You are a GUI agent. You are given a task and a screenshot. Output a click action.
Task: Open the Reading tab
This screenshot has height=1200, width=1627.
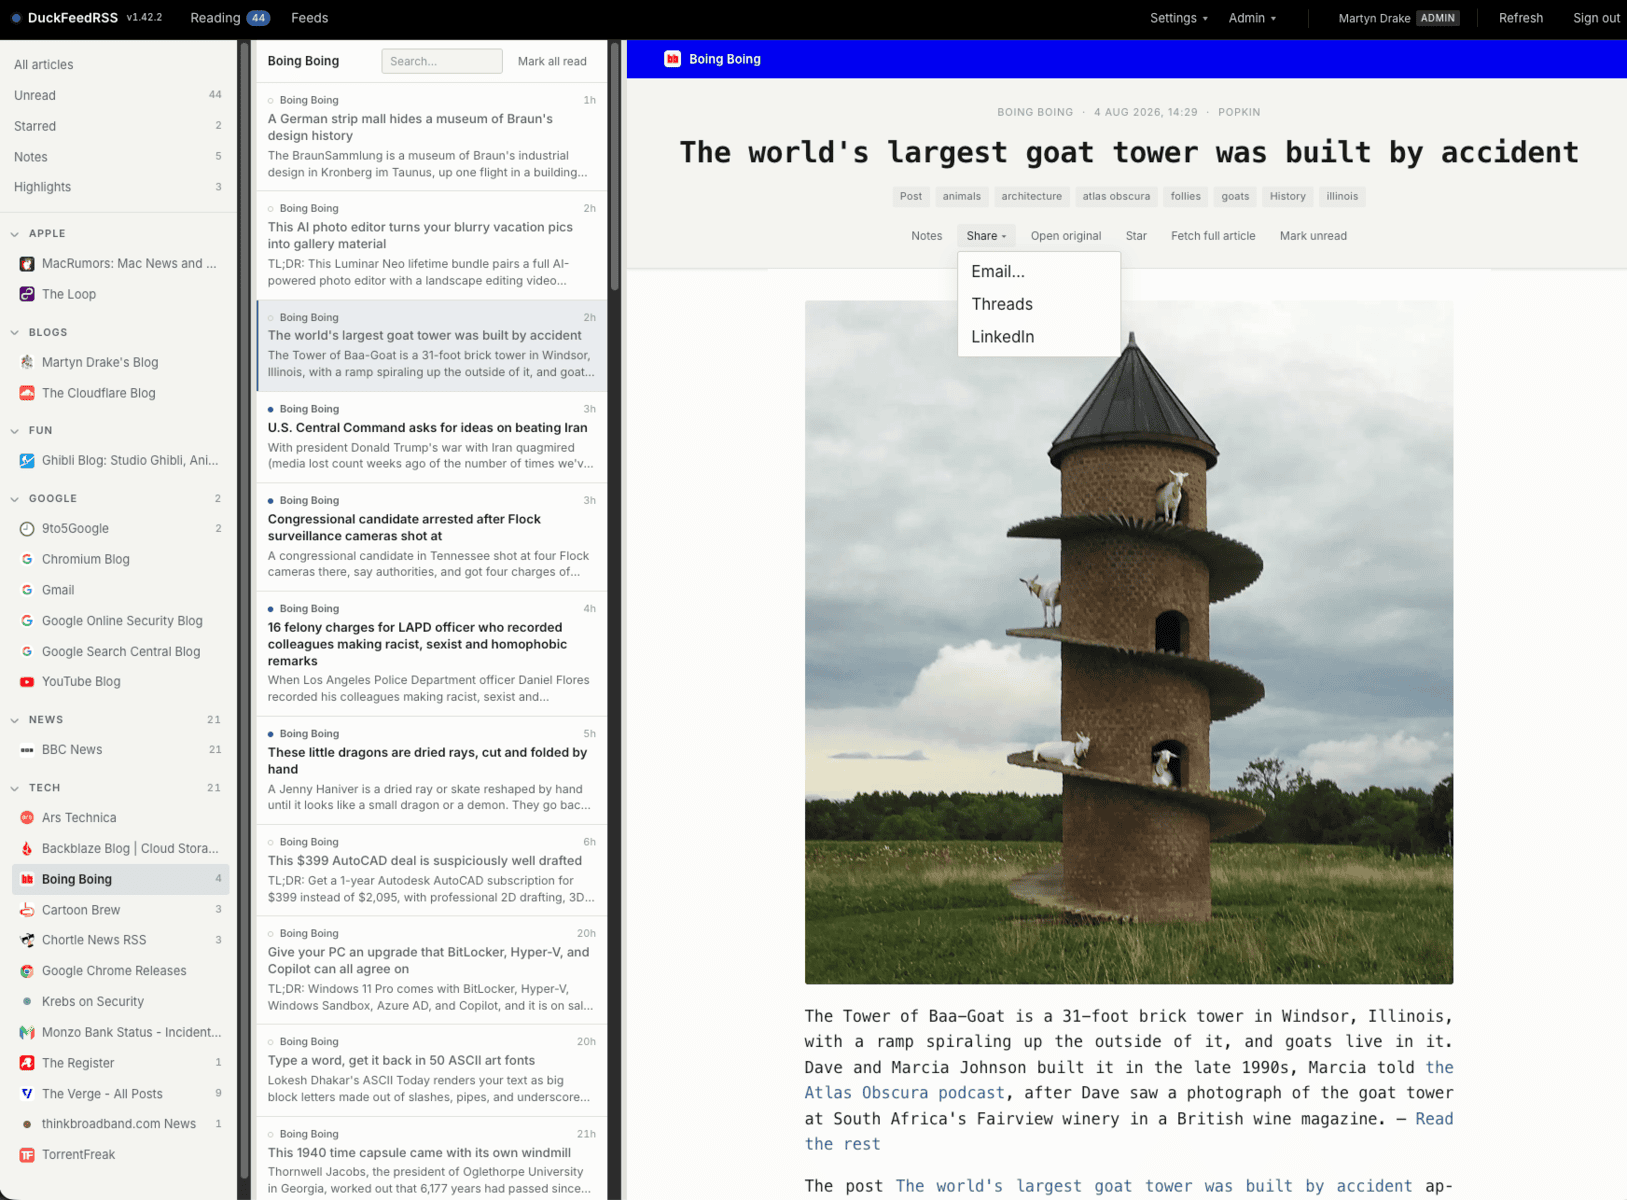(230, 18)
